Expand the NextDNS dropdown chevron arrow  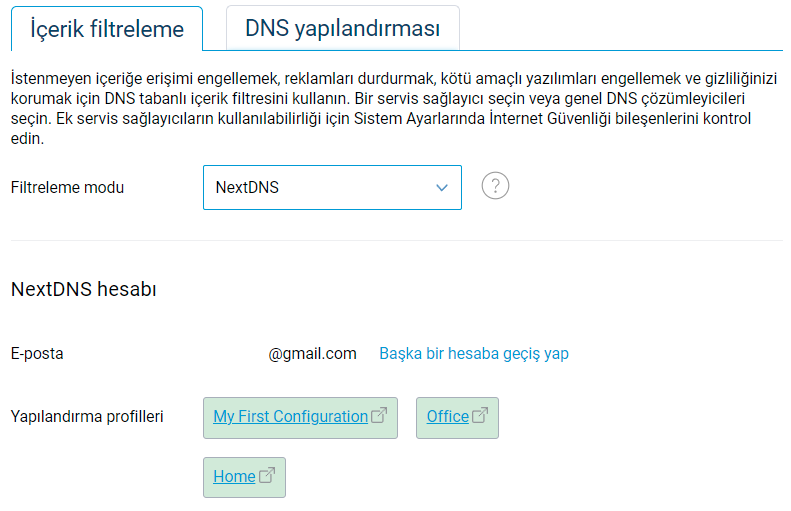[442, 188]
